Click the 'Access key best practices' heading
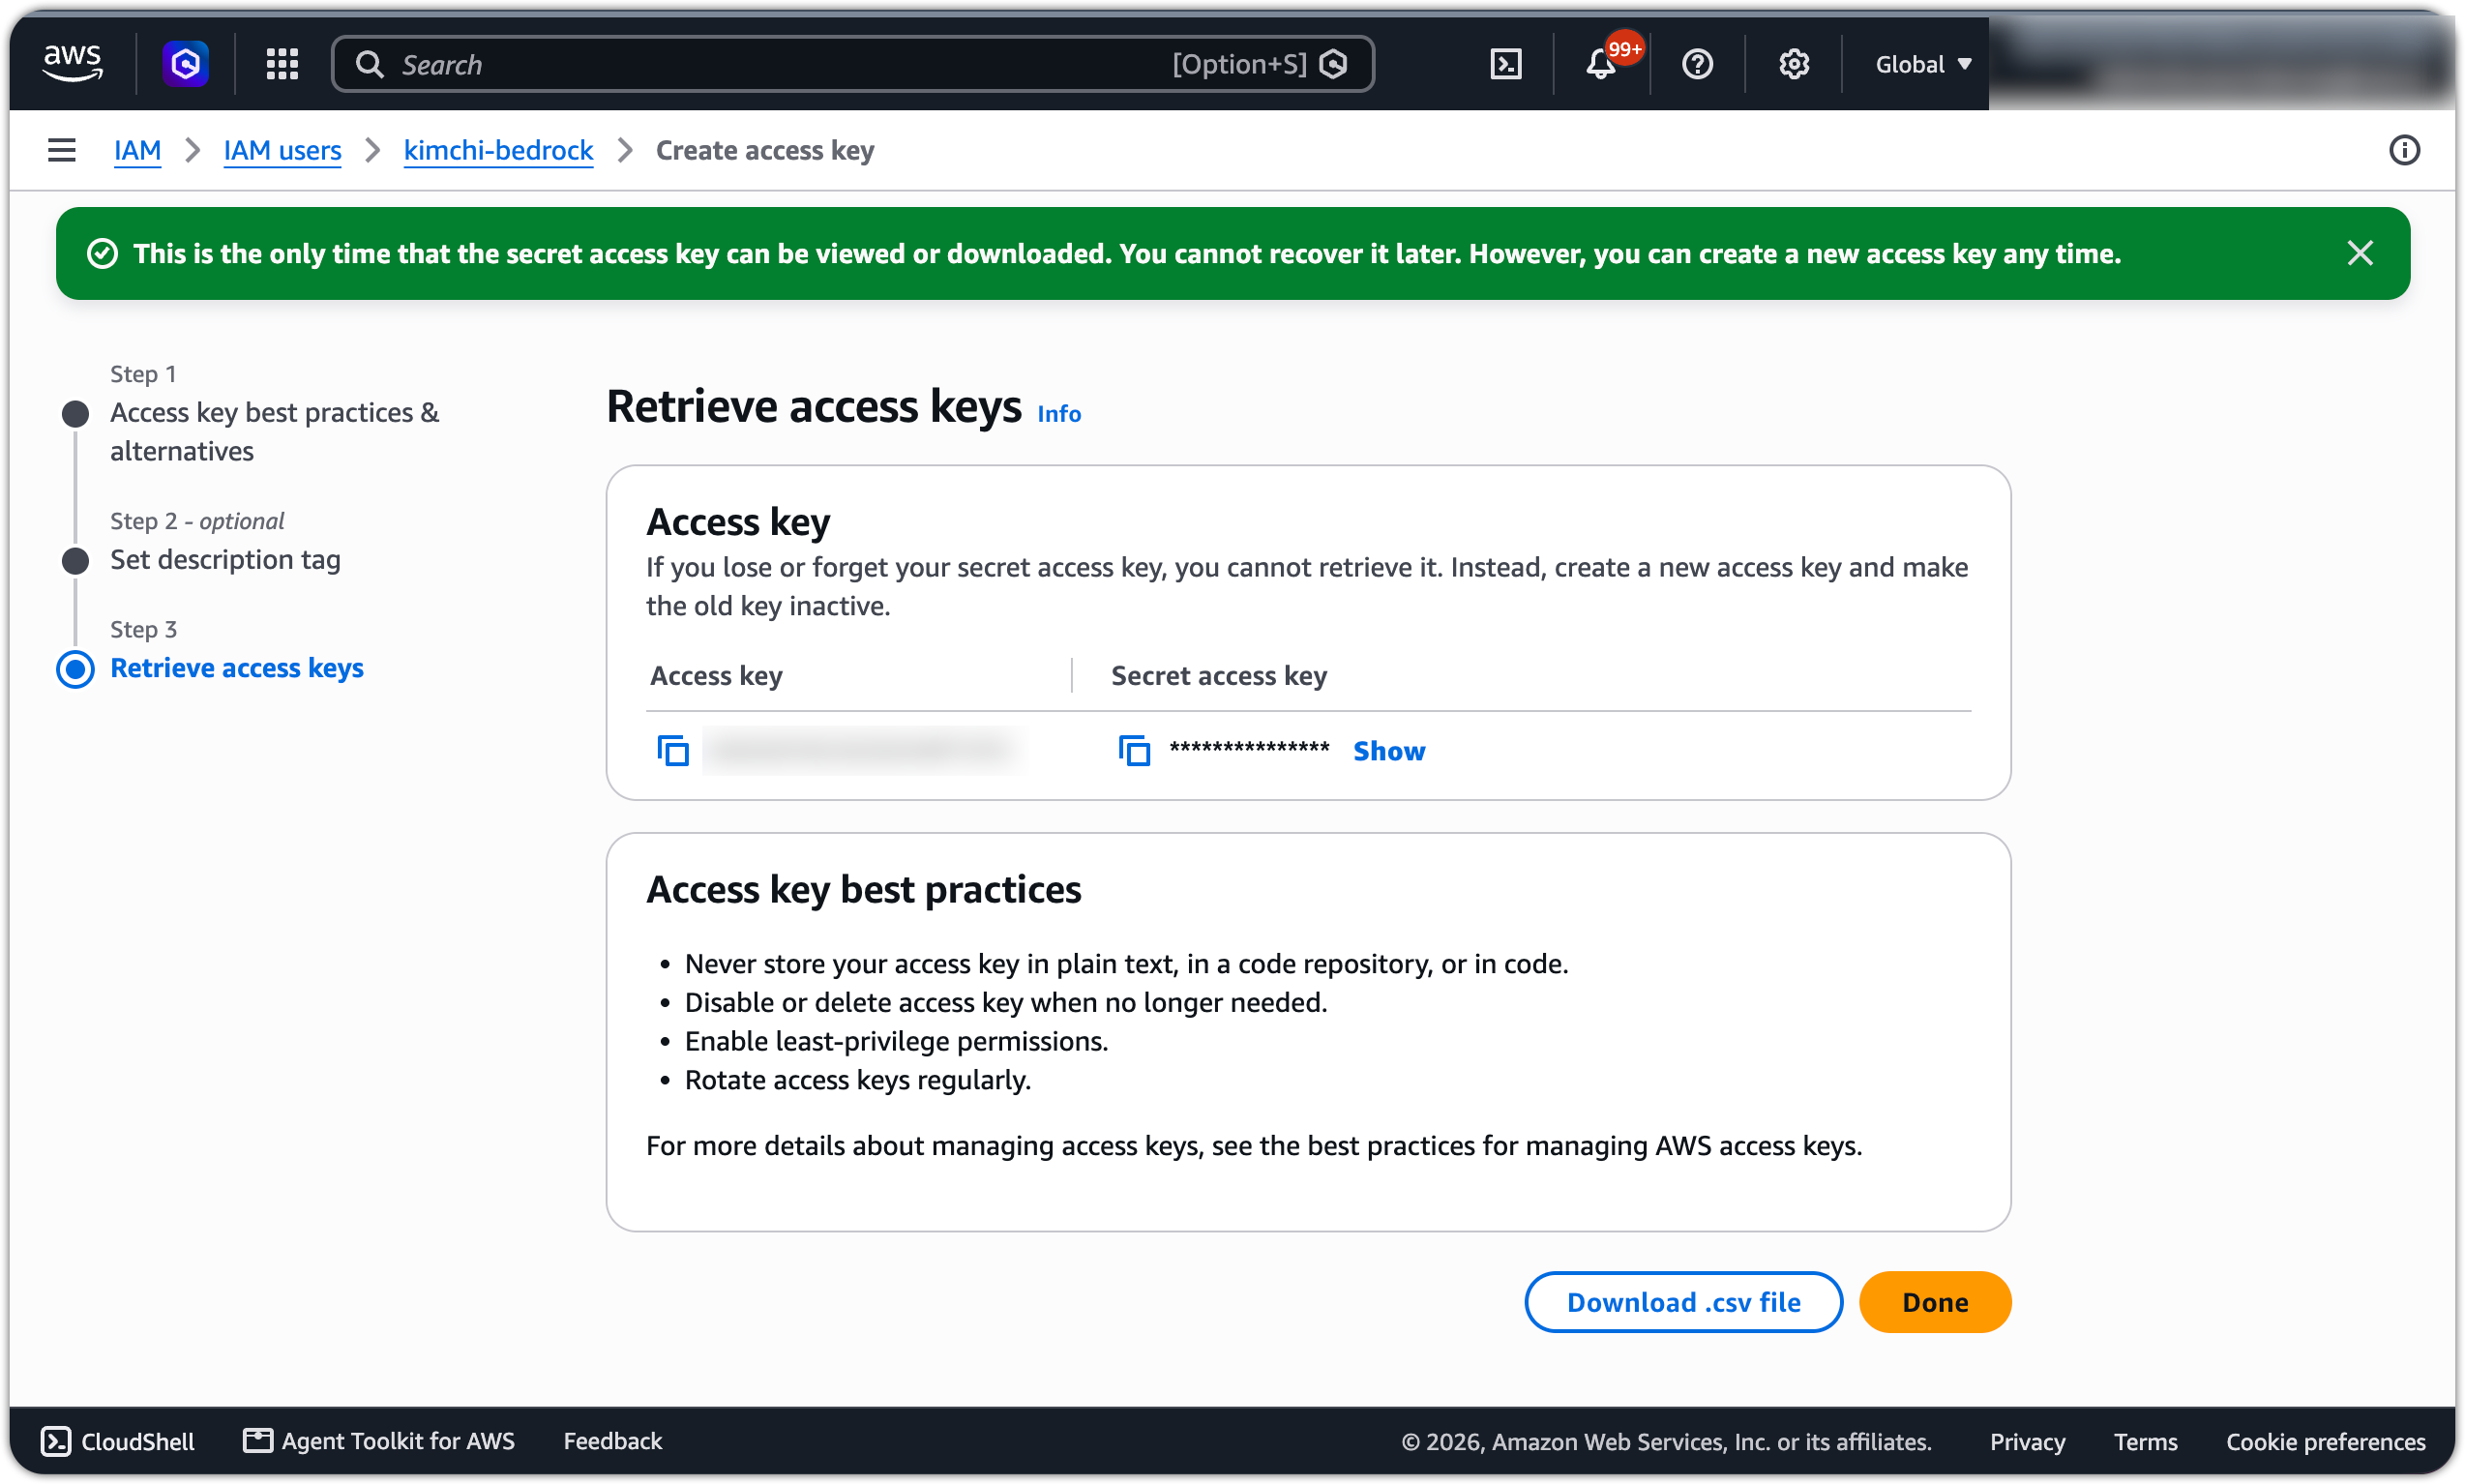 863,888
